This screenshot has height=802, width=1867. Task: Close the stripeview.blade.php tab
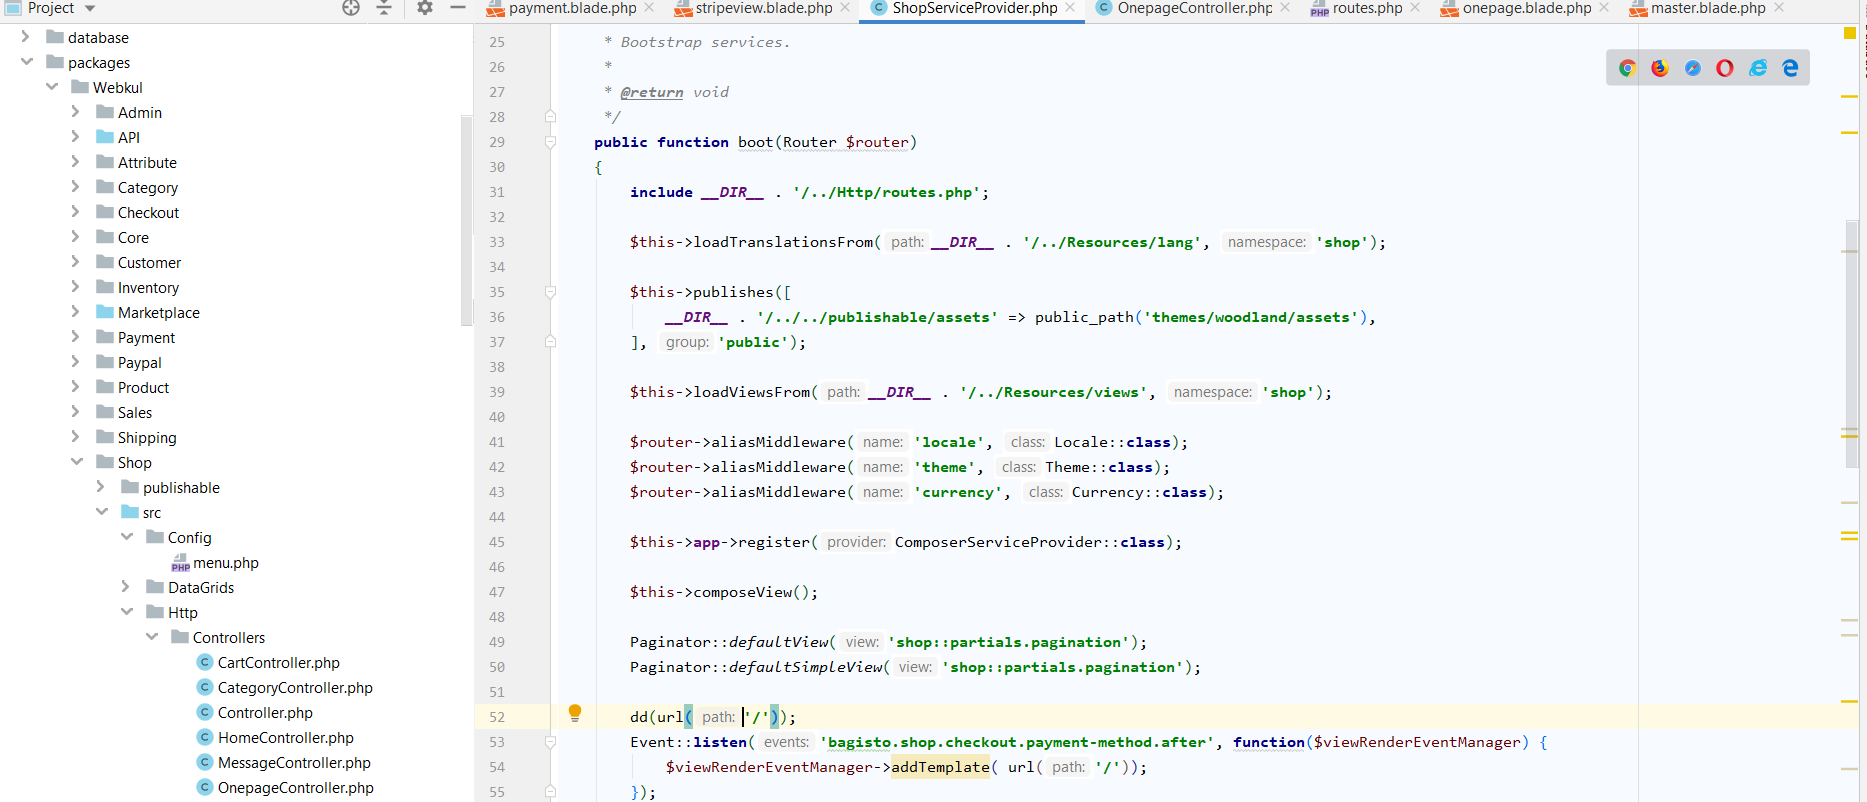click(x=845, y=8)
